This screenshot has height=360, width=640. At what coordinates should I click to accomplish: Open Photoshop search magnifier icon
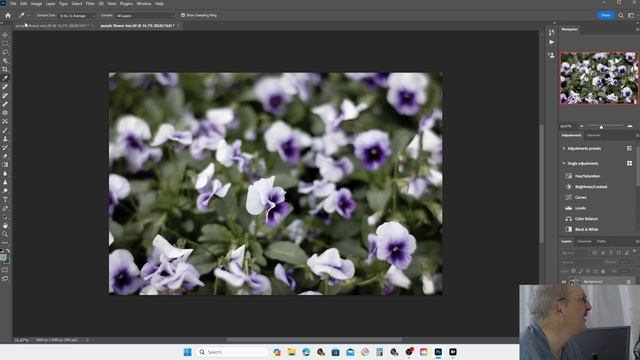pos(621,16)
